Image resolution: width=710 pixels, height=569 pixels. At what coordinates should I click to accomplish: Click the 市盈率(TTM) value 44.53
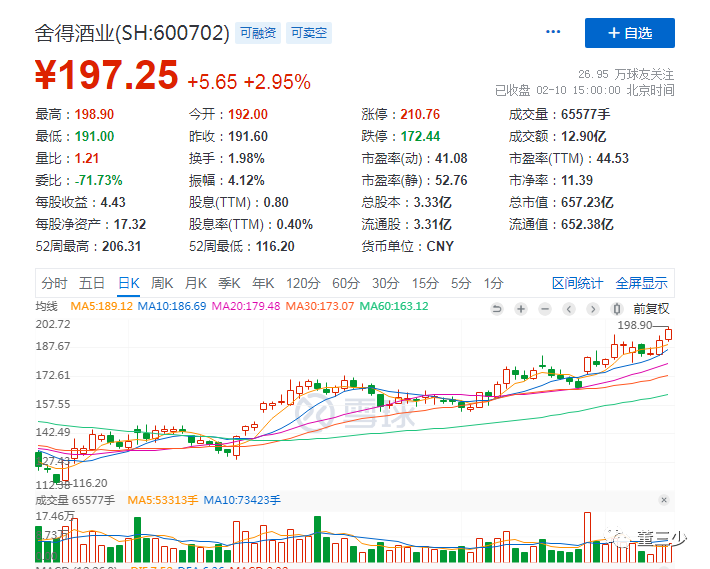[x=613, y=158]
